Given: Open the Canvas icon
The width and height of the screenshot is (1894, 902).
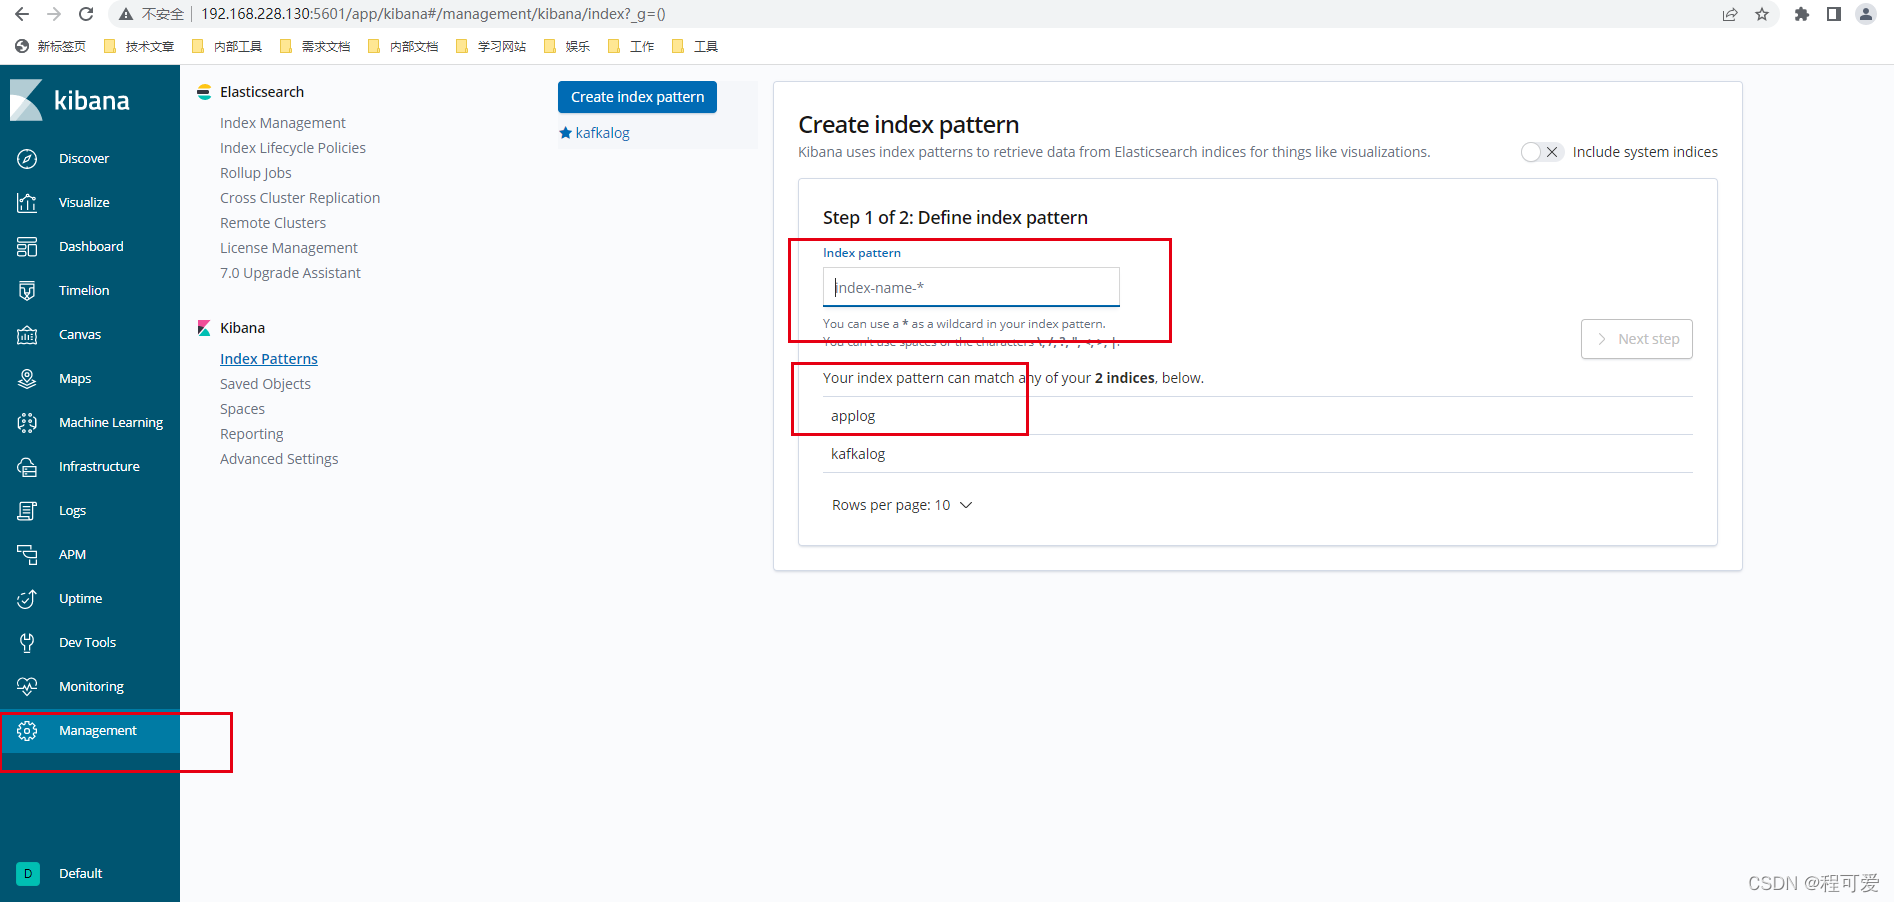Looking at the screenshot, I should point(27,335).
